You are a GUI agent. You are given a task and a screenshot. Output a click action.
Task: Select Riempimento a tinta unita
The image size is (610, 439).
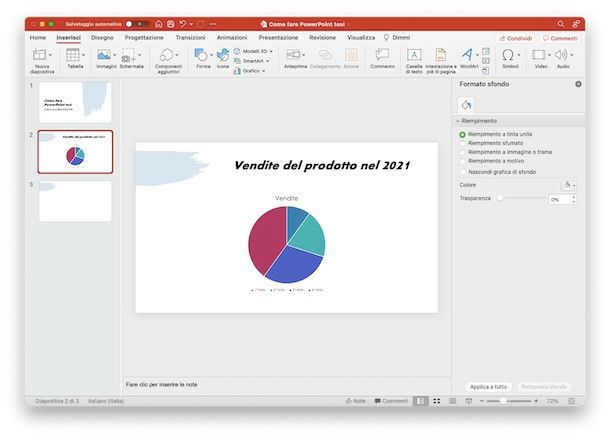tap(462, 135)
